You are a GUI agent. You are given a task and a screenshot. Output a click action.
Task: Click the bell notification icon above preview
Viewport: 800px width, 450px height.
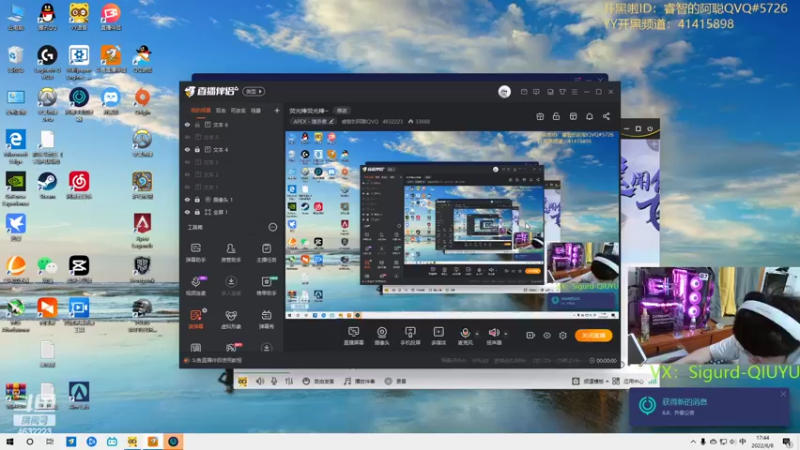tap(589, 116)
